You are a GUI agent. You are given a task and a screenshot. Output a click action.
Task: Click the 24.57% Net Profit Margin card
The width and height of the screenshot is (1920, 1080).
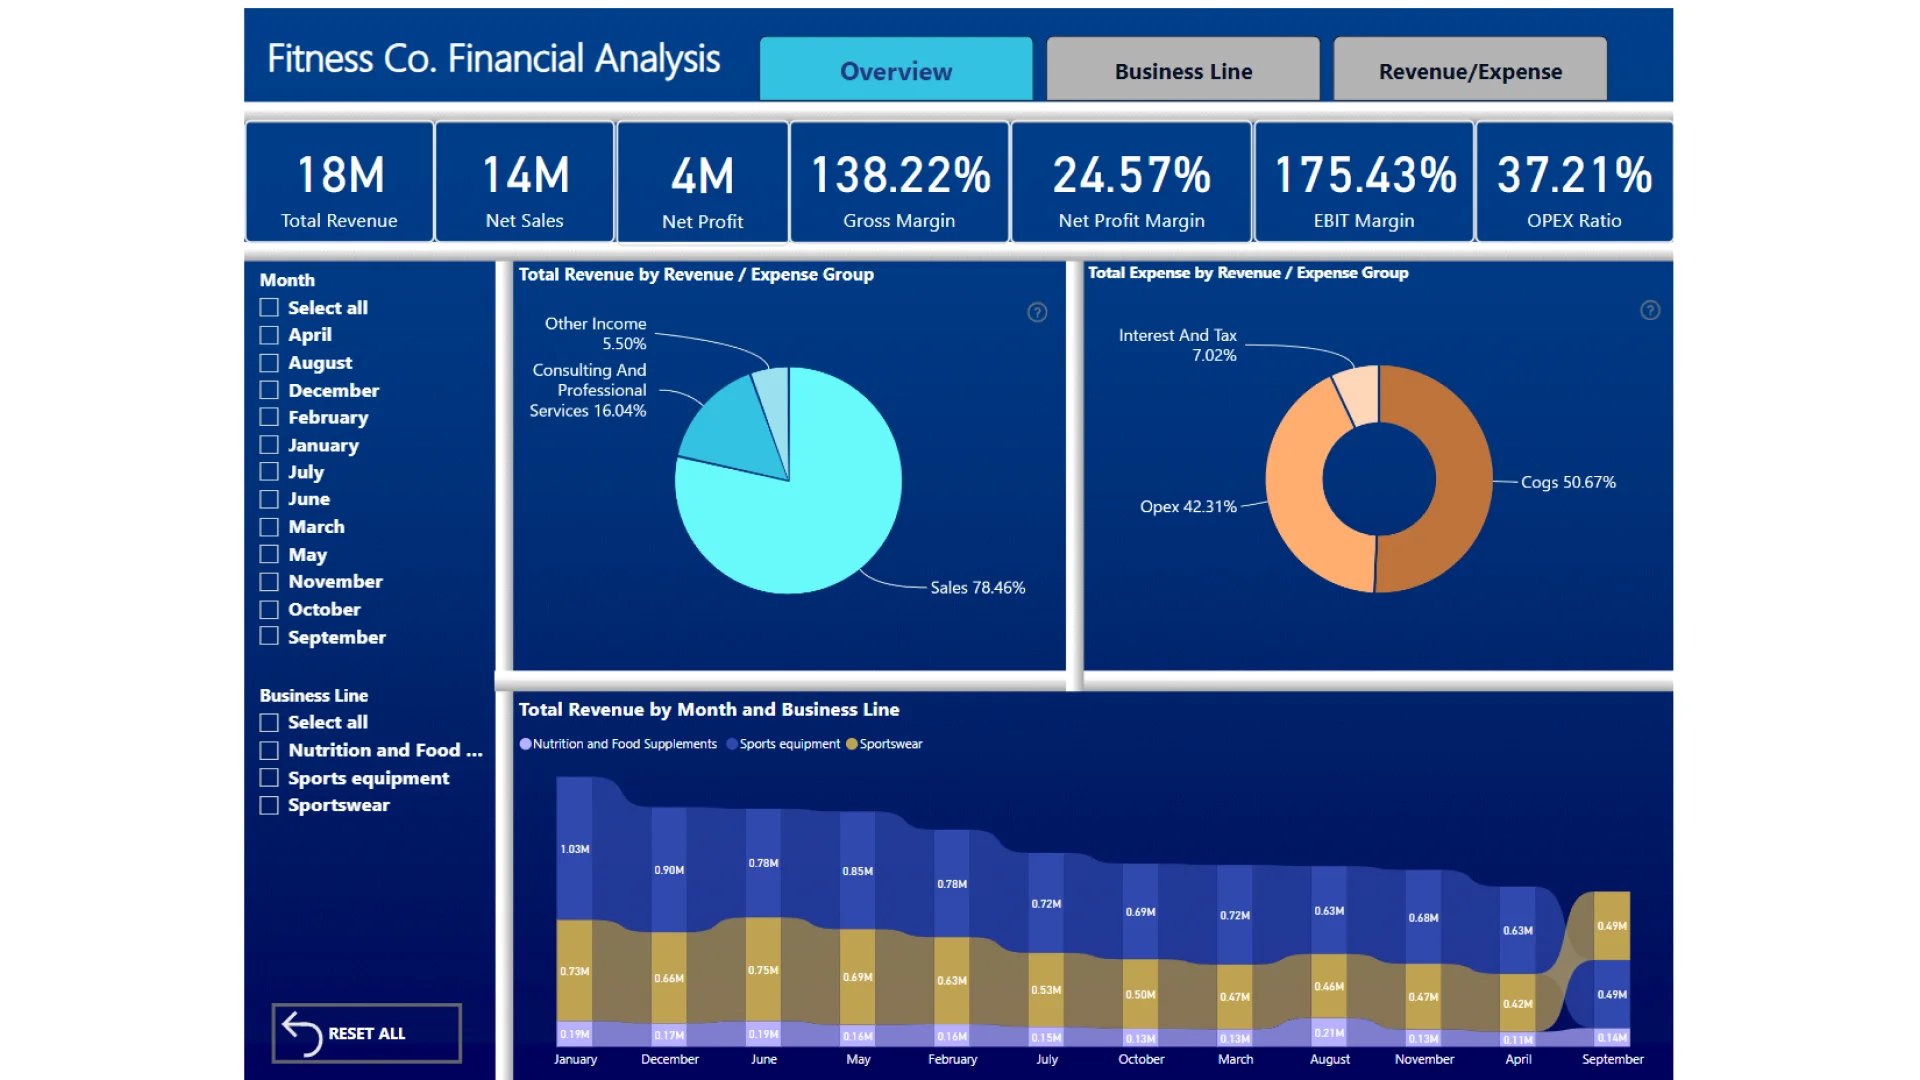click(1131, 182)
